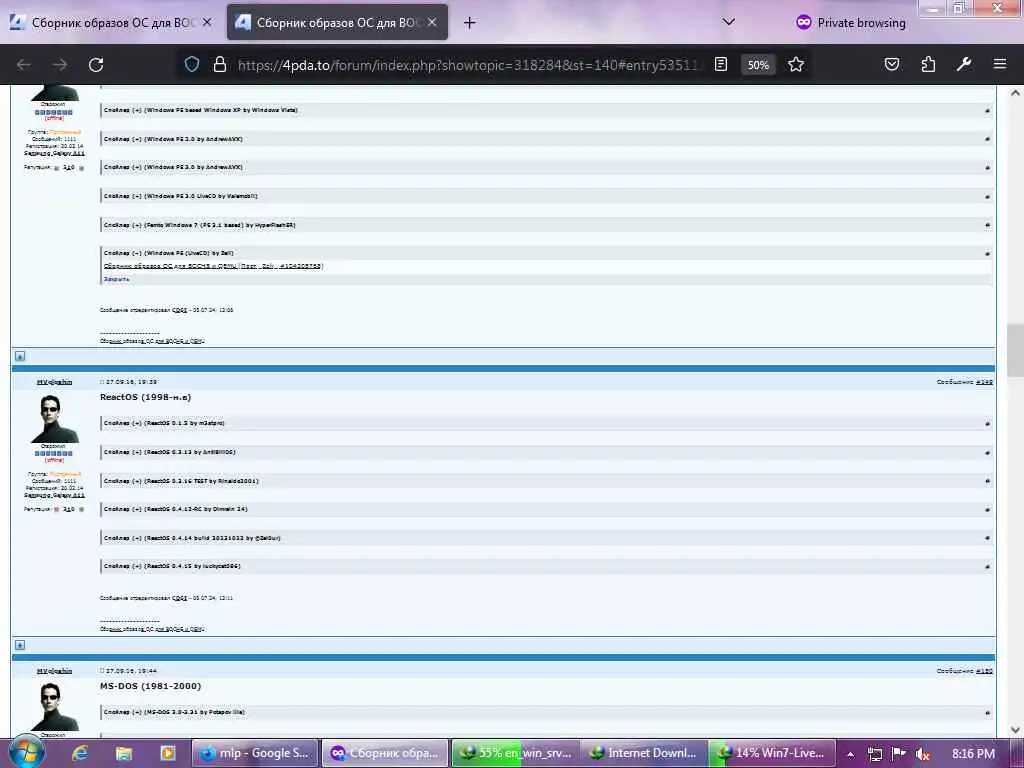Reset the 50% zoom level badge
Viewport: 1024px width, 768px height.
click(x=758, y=65)
